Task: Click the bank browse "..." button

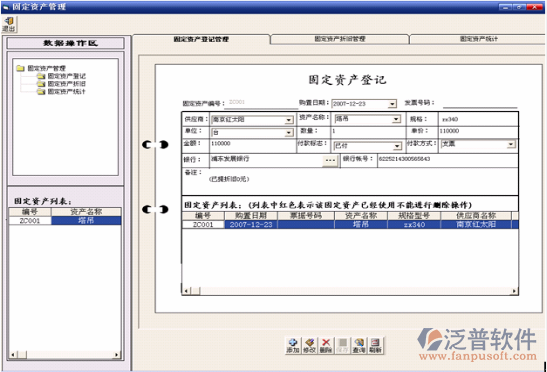Action: 330,161
